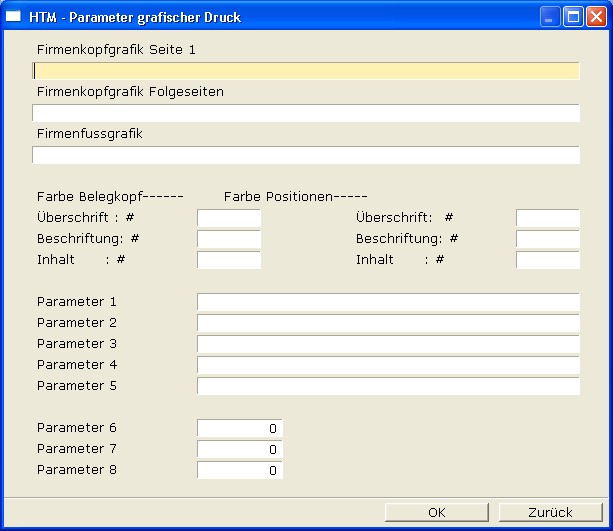The image size is (613, 531).
Task: Click the Parameter 5 text field
Action: (388, 386)
